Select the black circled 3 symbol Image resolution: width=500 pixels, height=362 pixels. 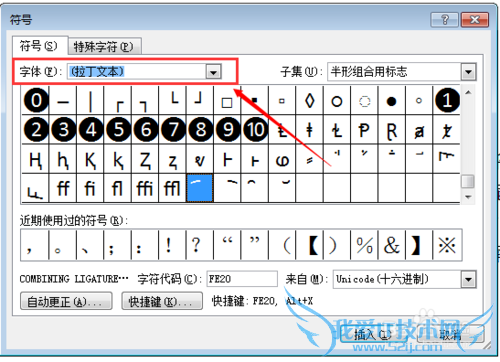[x=63, y=130]
